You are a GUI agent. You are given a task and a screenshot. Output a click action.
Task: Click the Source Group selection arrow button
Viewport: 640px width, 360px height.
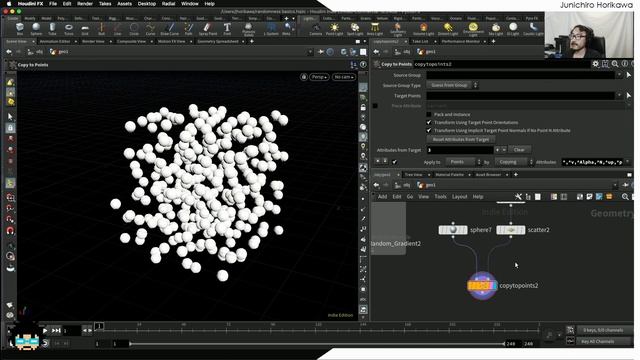pos(629,75)
